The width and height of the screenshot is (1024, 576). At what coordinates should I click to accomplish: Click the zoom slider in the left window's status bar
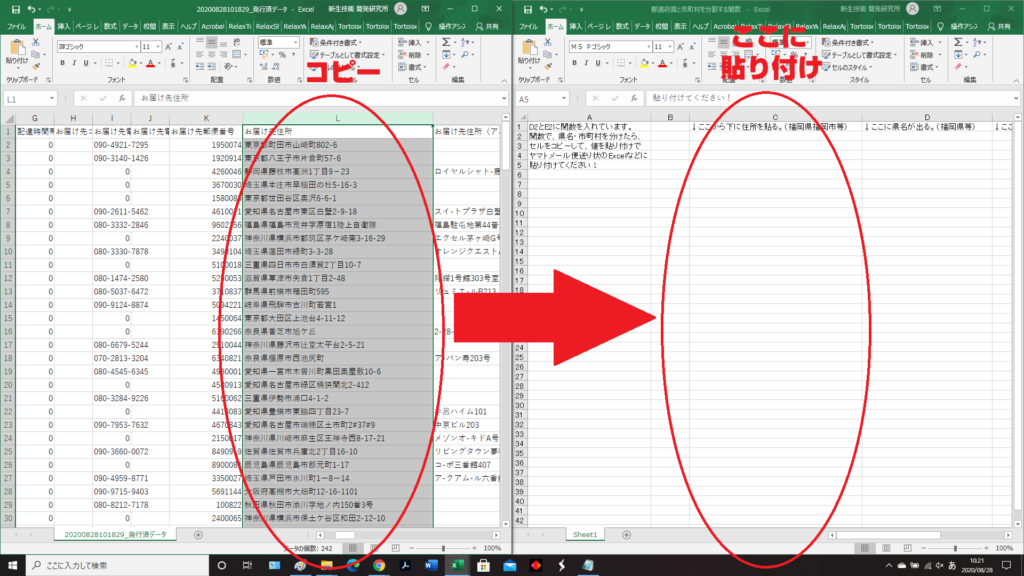coord(447,548)
